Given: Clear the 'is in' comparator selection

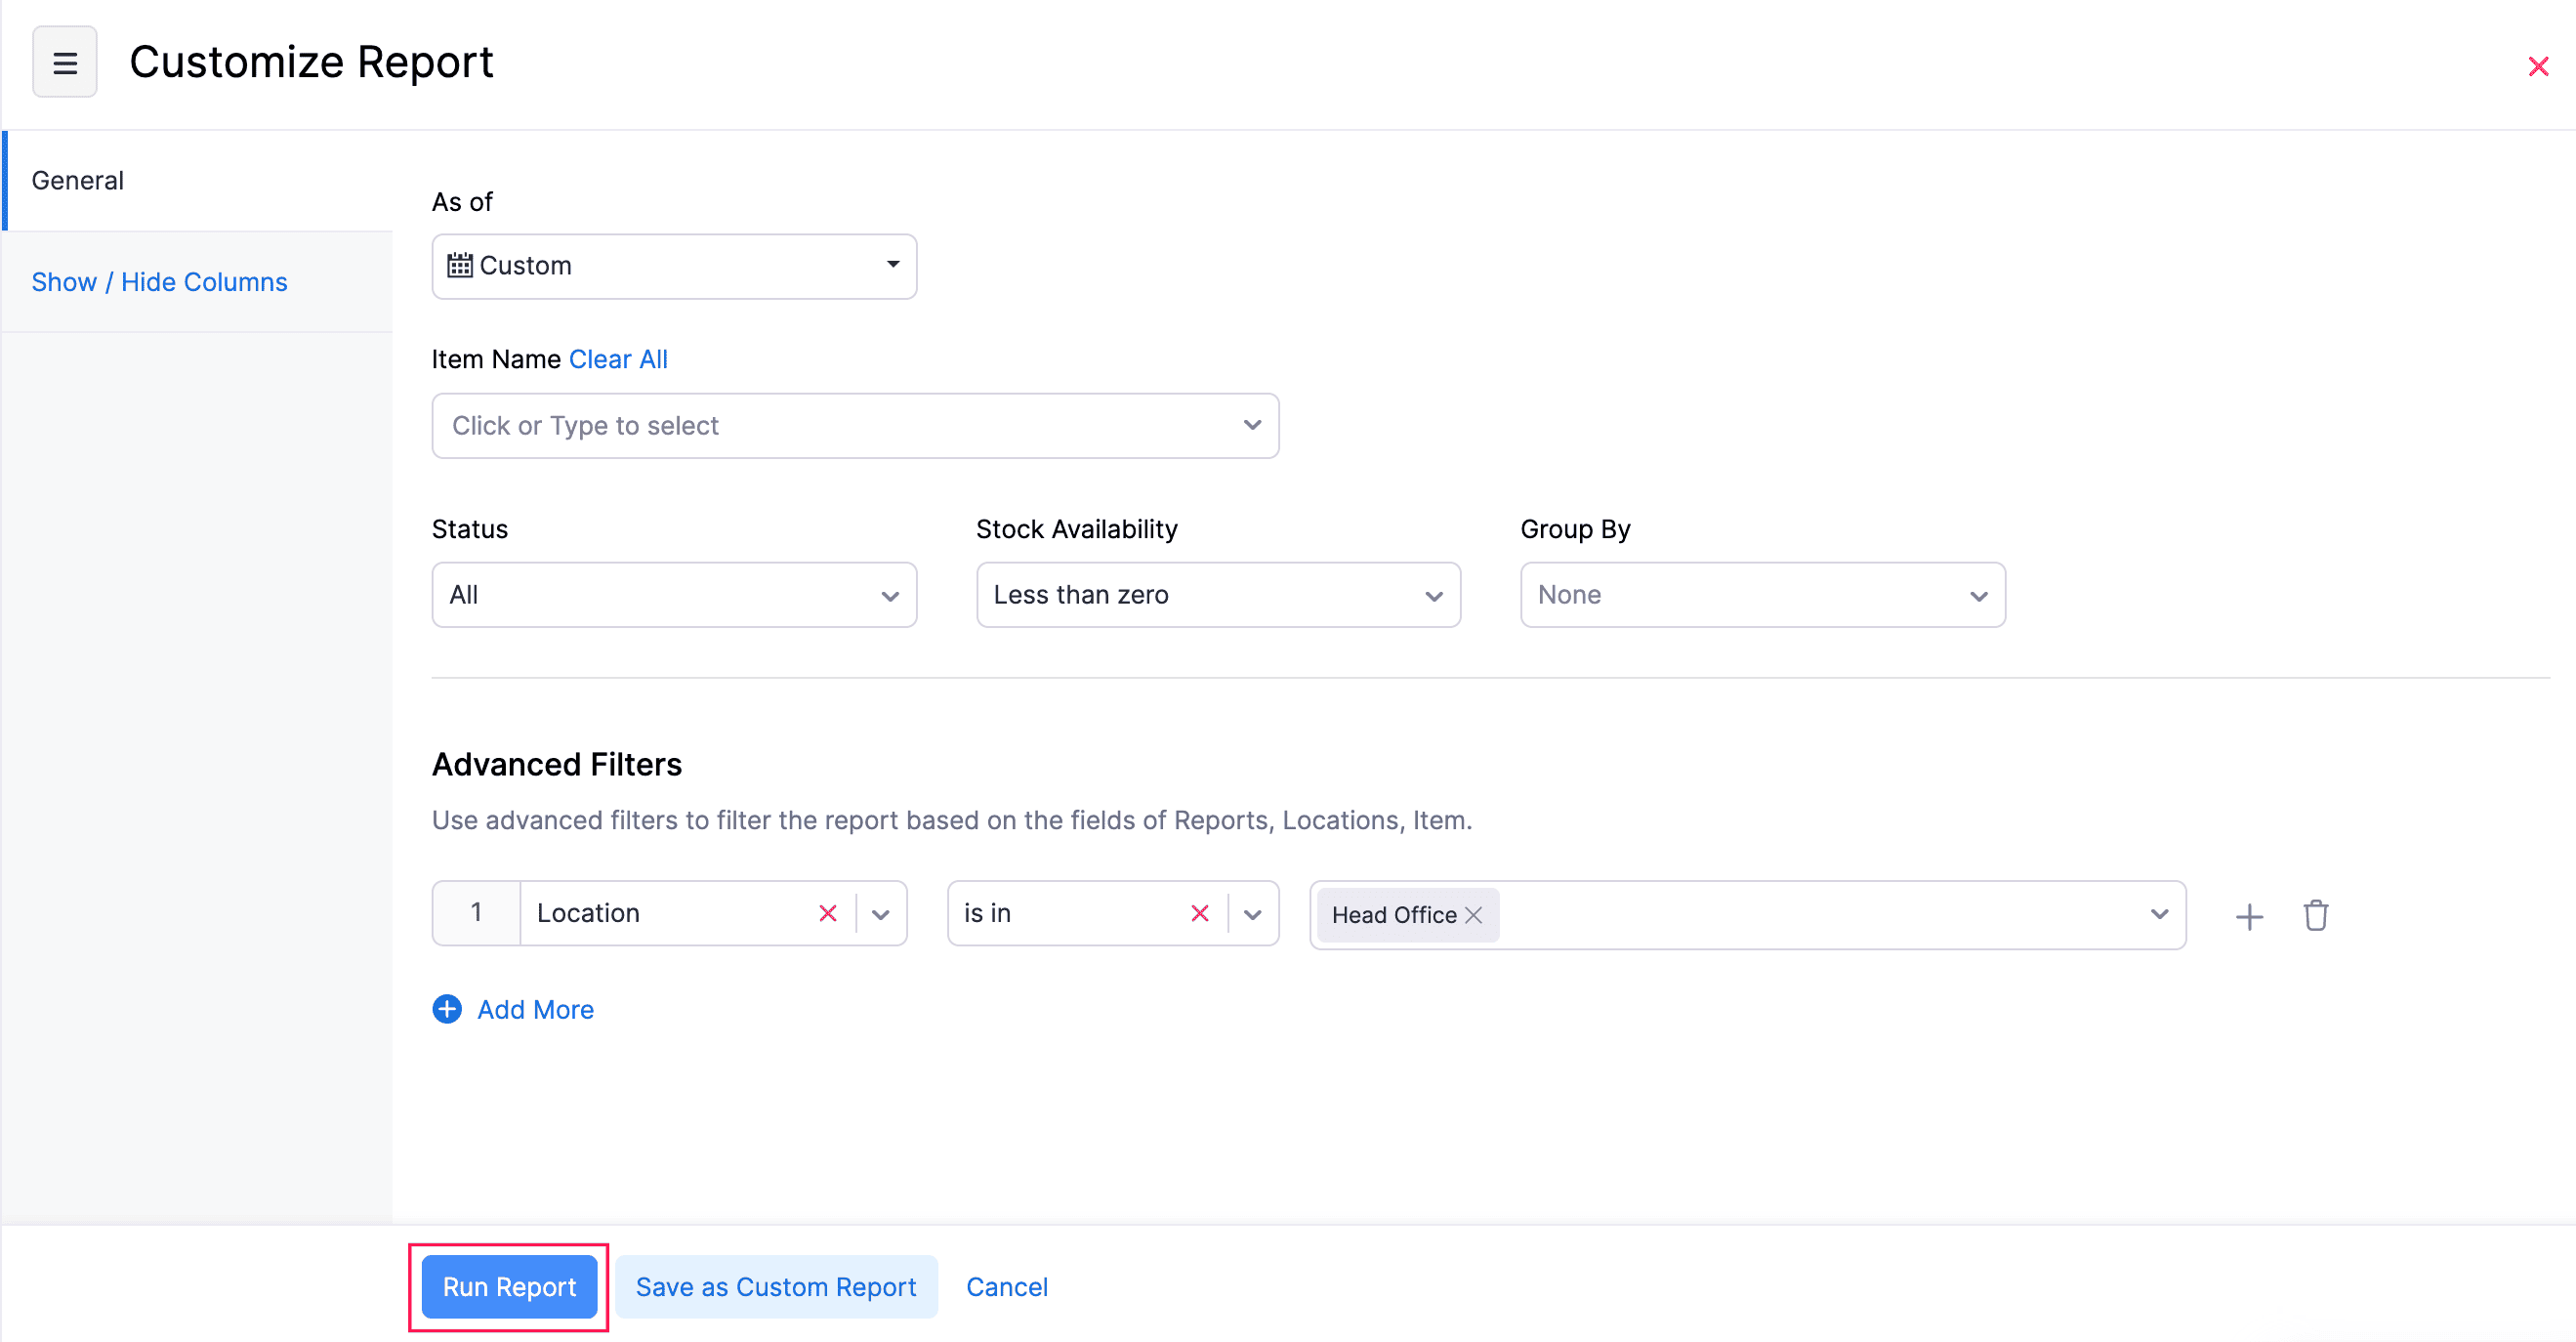Looking at the screenshot, I should pos(1199,913).
